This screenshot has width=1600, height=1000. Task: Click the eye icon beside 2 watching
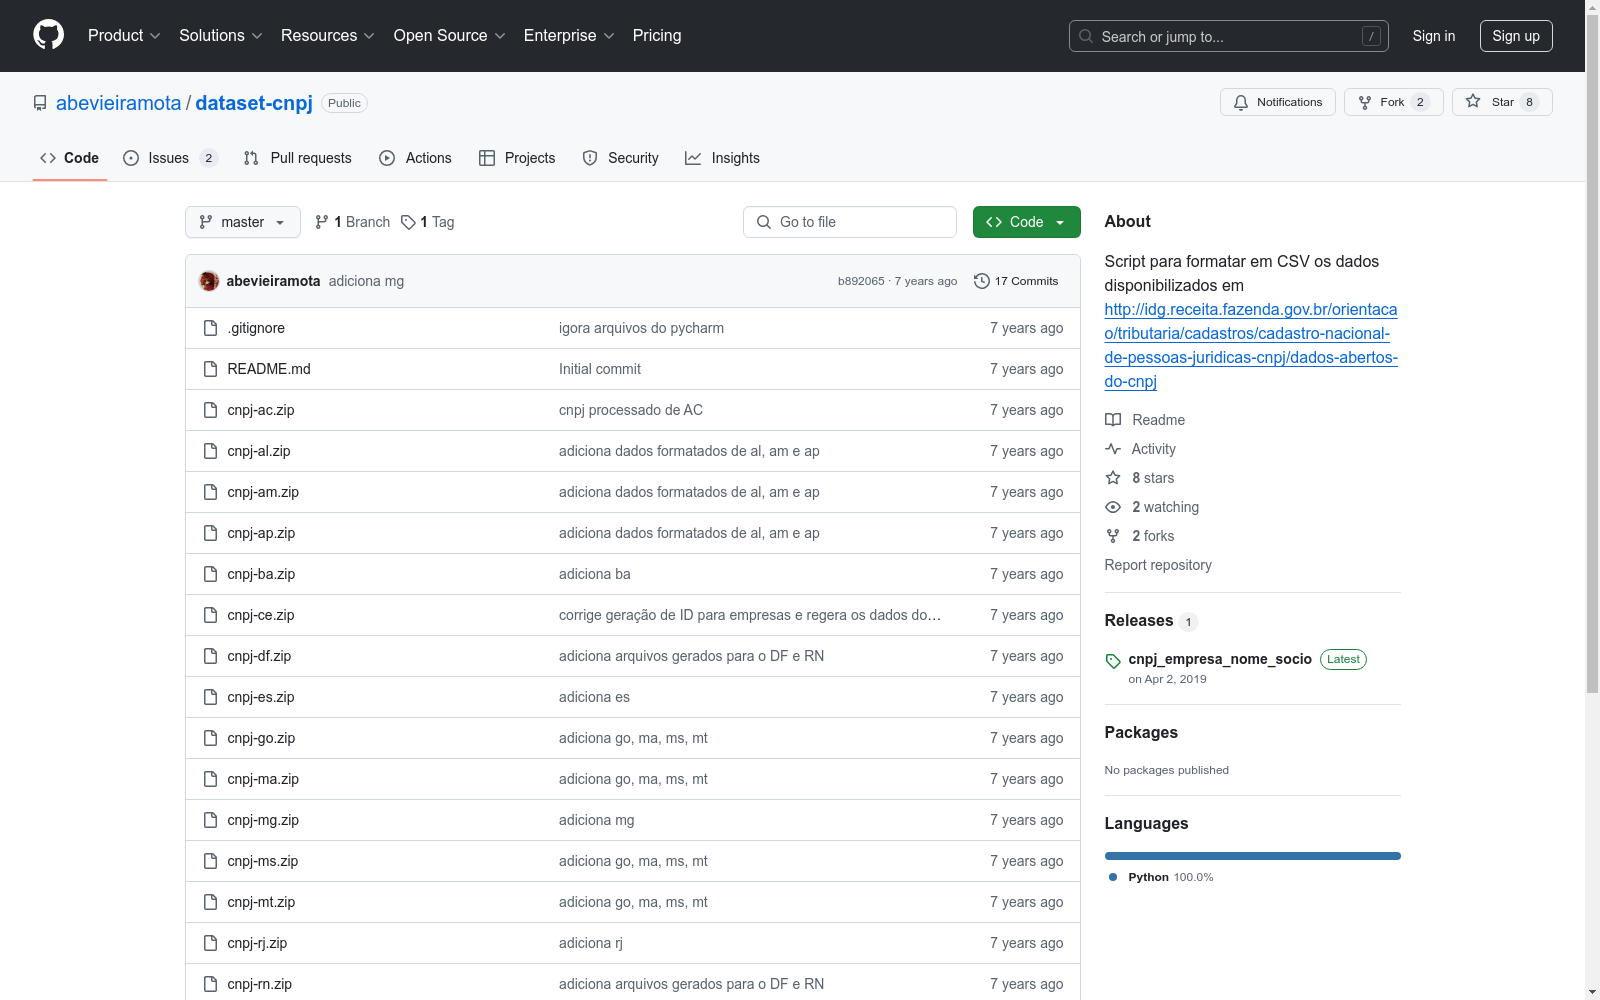(x=1113, y=507)
